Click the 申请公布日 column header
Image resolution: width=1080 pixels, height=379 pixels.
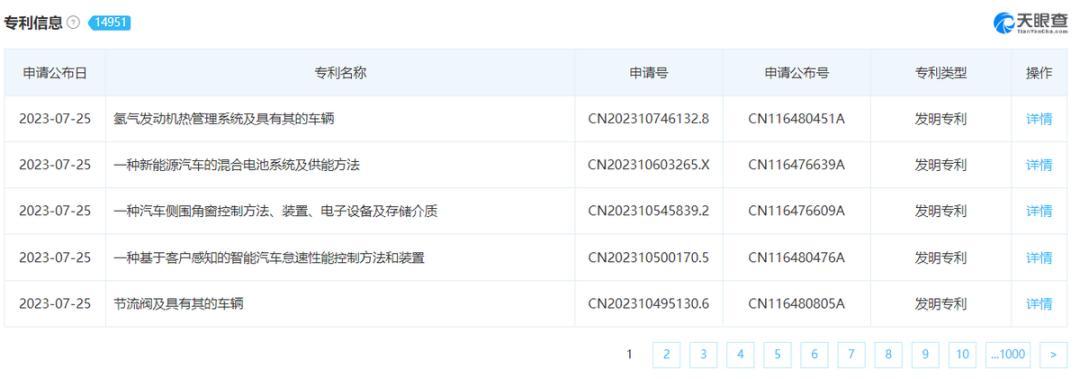(x=55, y=73)
